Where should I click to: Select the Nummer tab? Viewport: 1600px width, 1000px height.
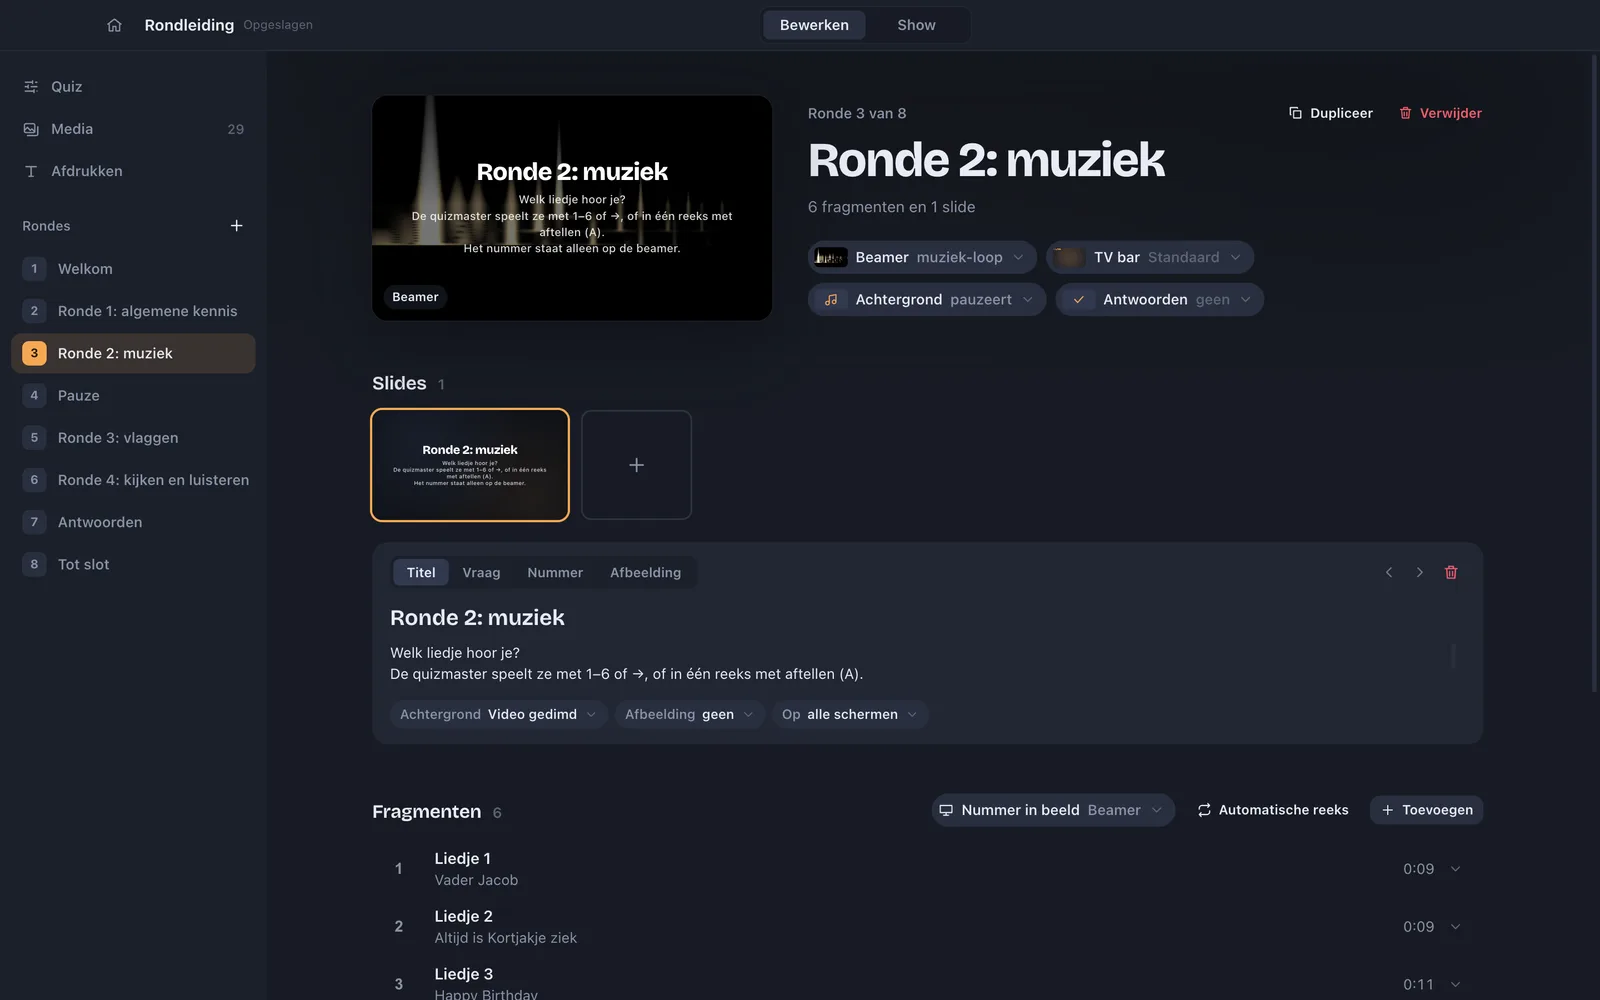(555, 572)
